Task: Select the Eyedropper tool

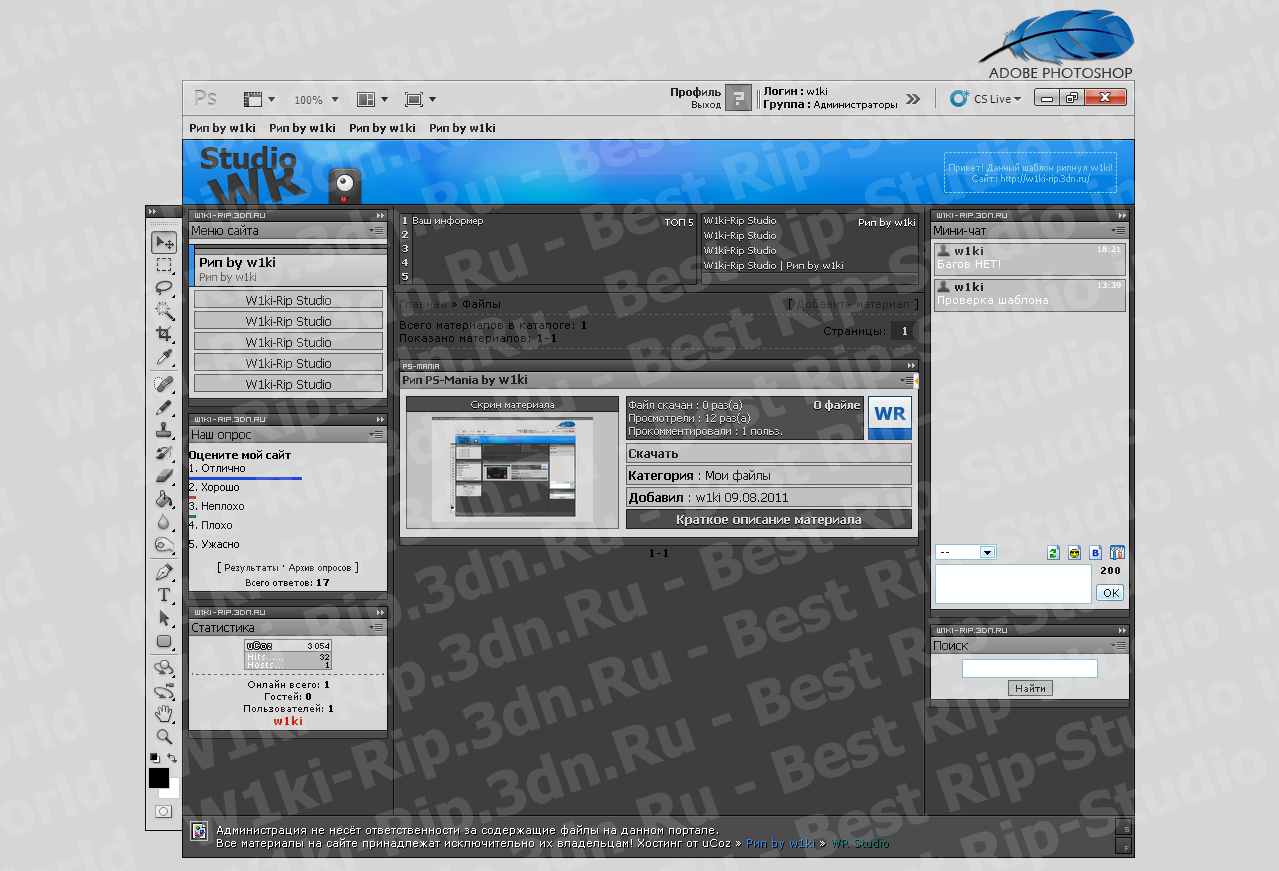Action: 164,358
